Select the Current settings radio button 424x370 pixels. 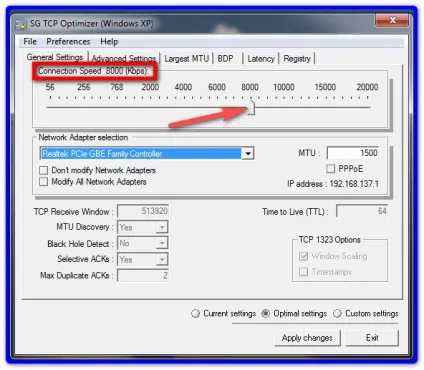[x=195, y=314]
